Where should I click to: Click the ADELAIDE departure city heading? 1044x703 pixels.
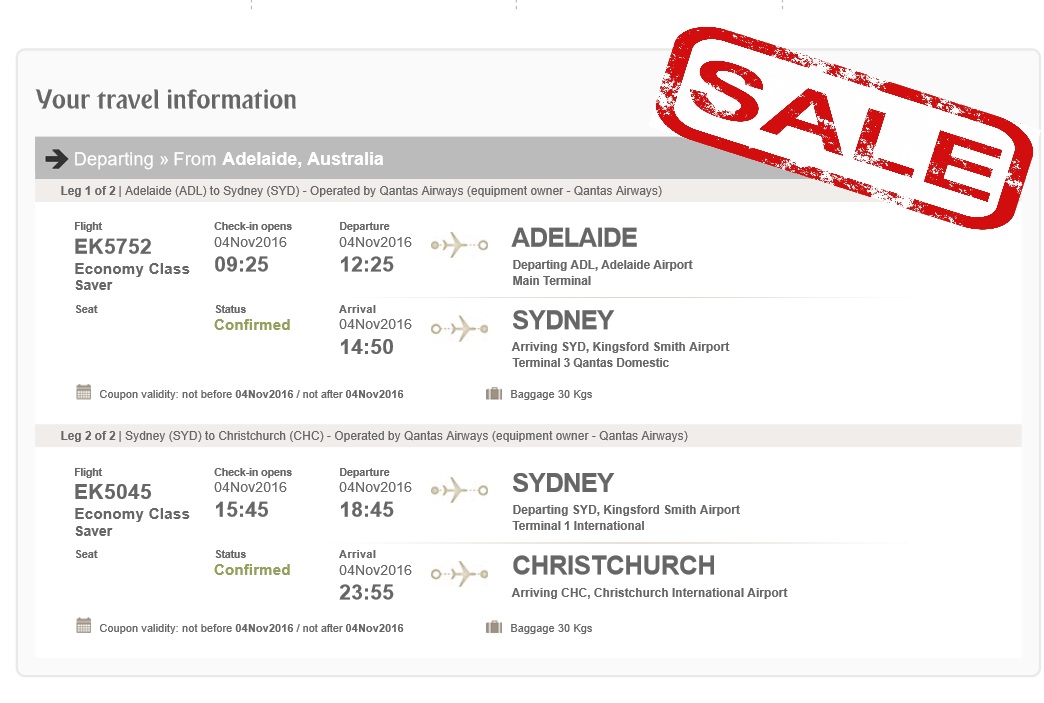point(575,238)
